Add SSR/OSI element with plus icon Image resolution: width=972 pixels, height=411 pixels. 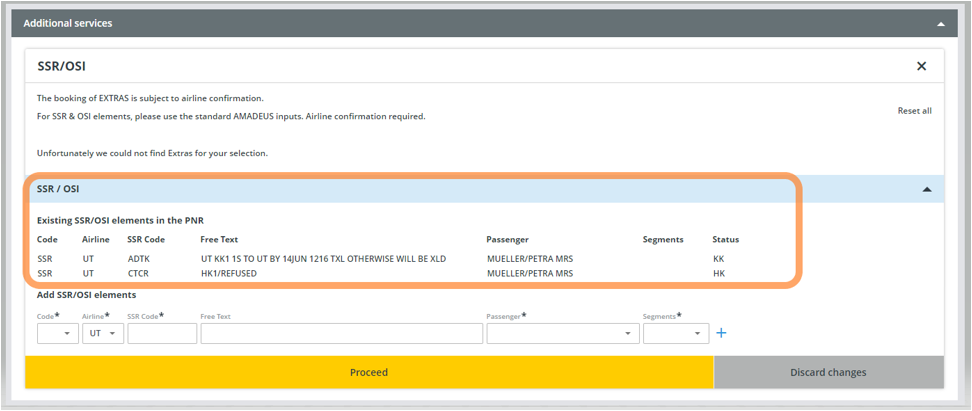coord(721,333)
